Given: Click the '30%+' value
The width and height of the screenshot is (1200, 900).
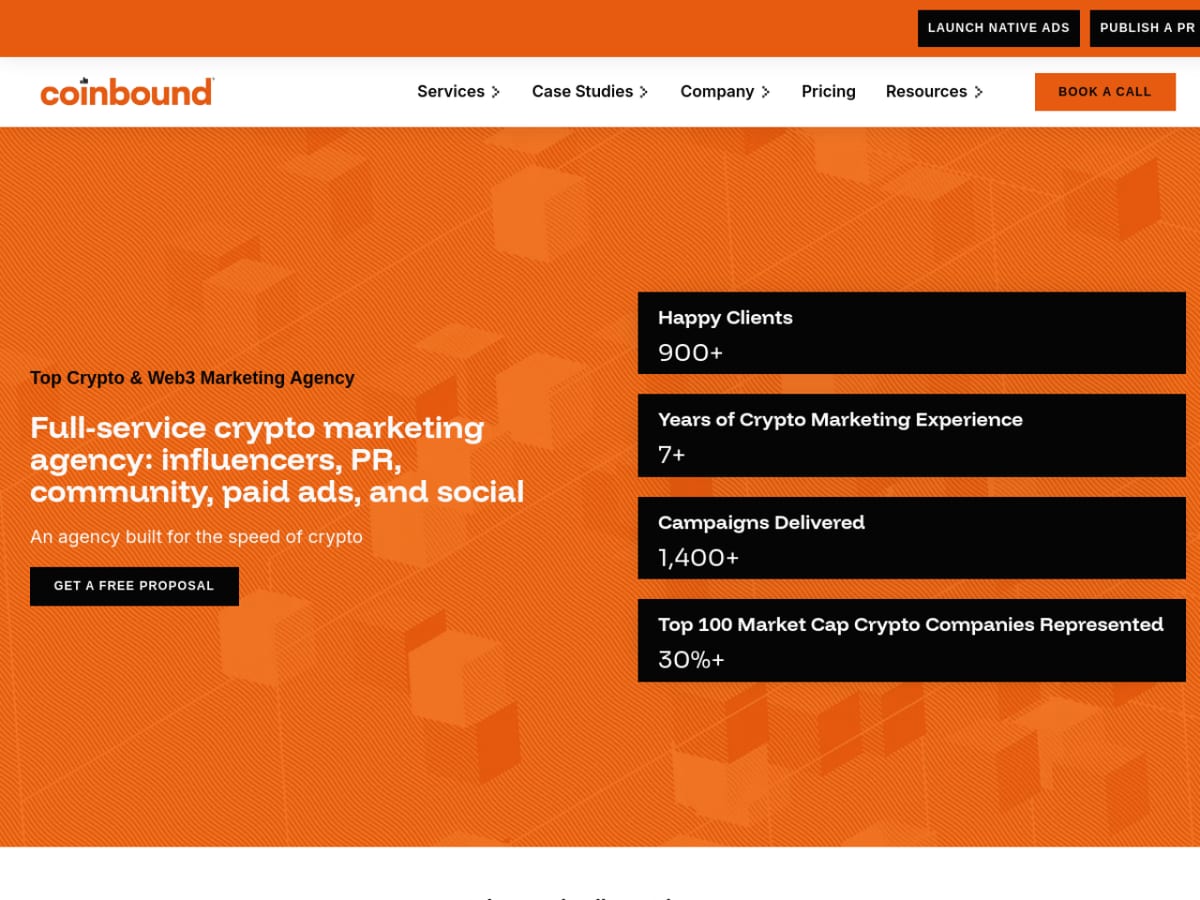Looking at the screenshot, I should pyautogui.click(x=691, y=660).
